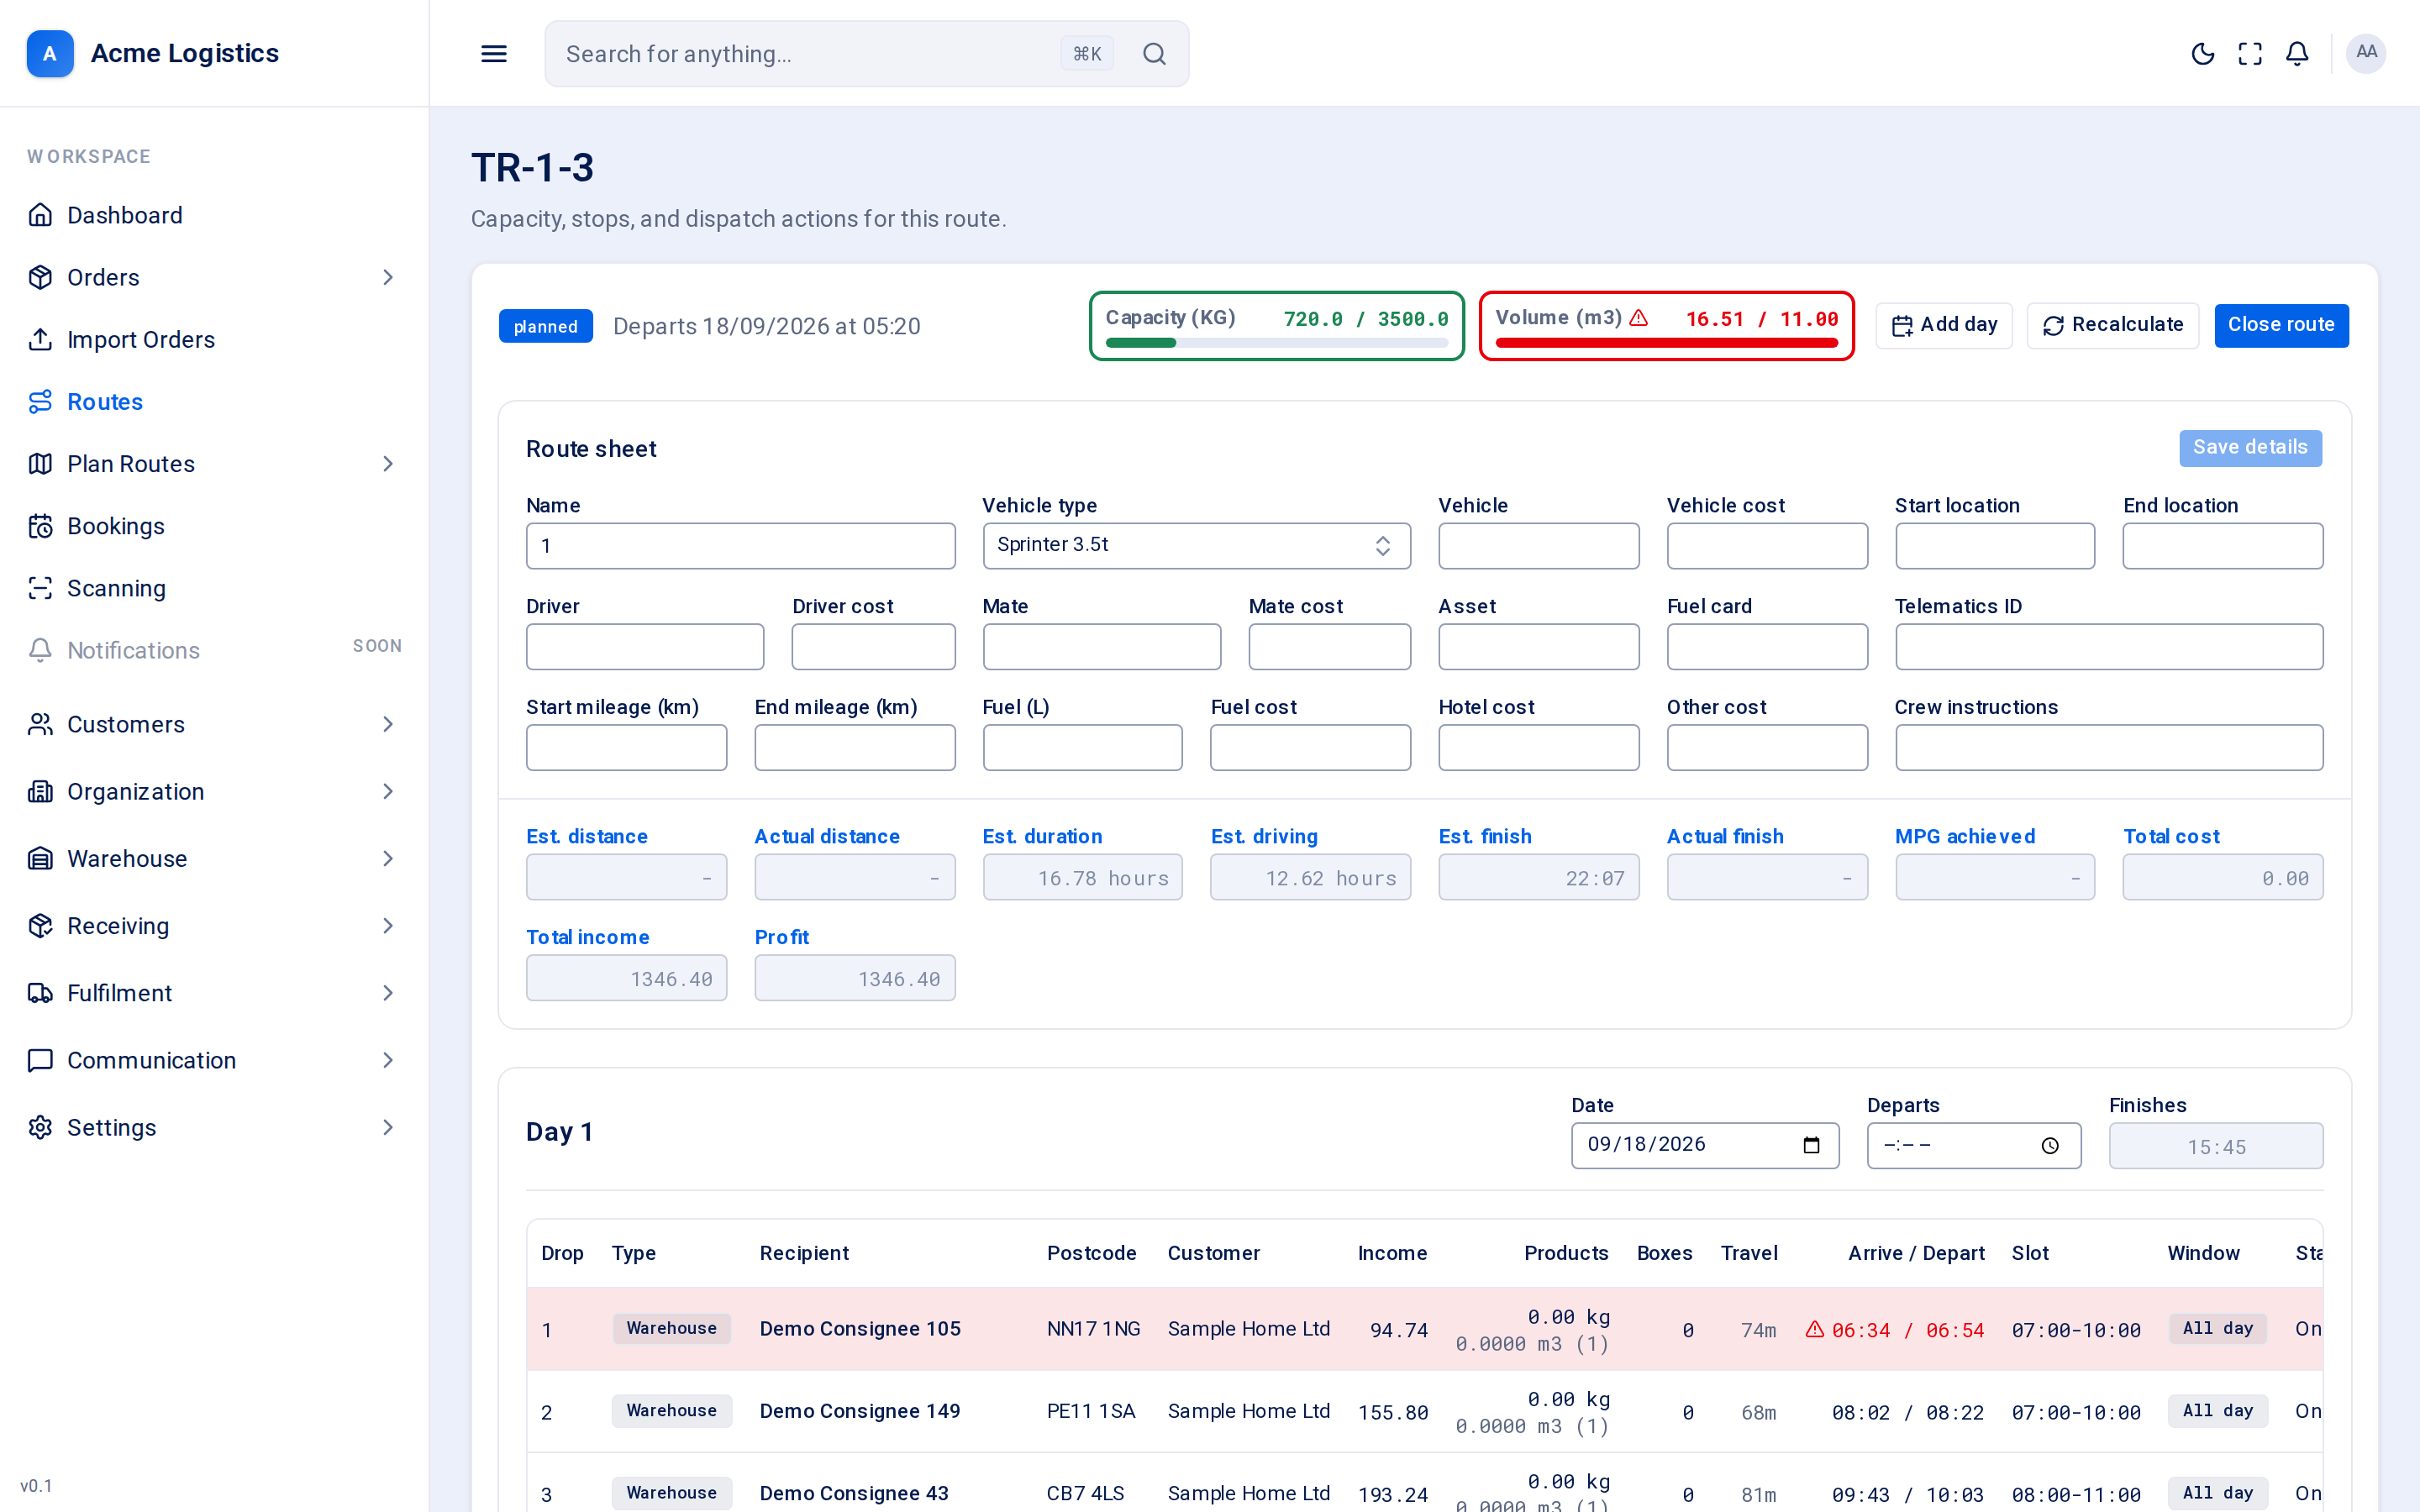Expand the Warehouse section chevron

click(388, 858)
